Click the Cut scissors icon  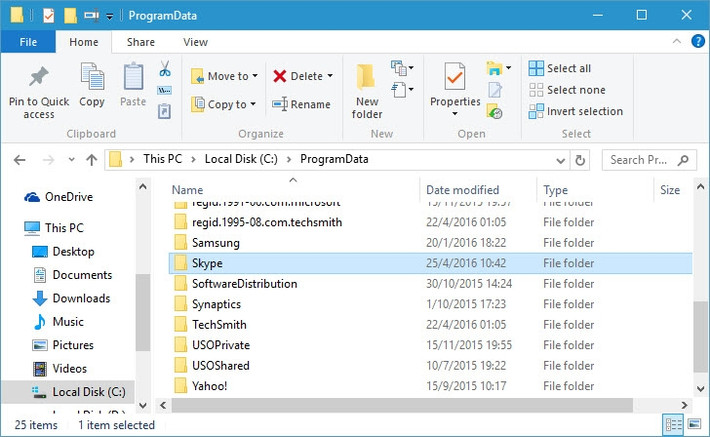point(165,69)
